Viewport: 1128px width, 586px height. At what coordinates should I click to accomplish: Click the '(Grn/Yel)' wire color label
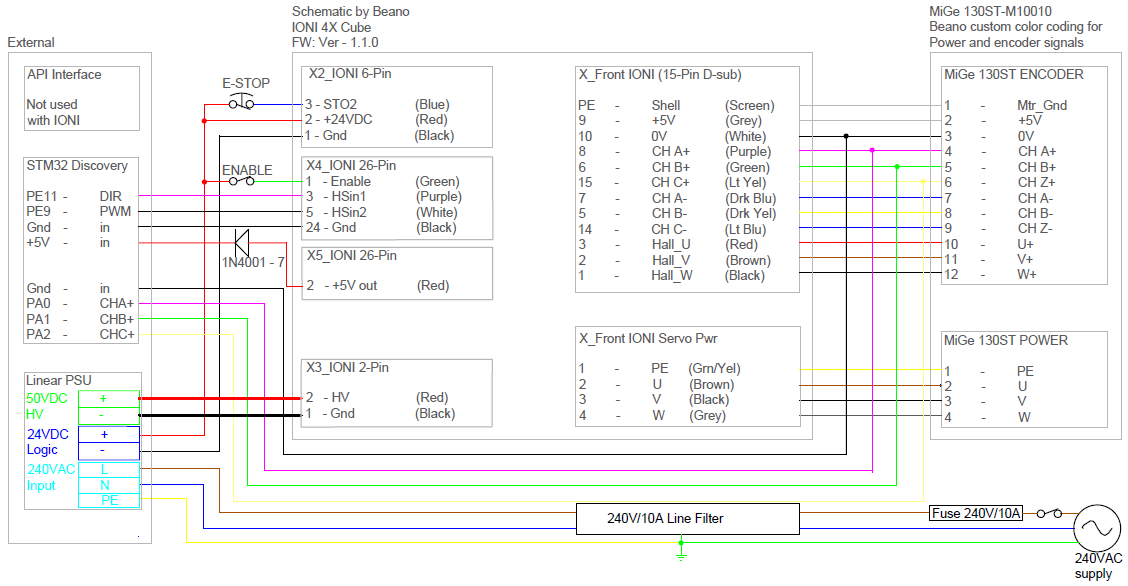click(x=714, y=369)
